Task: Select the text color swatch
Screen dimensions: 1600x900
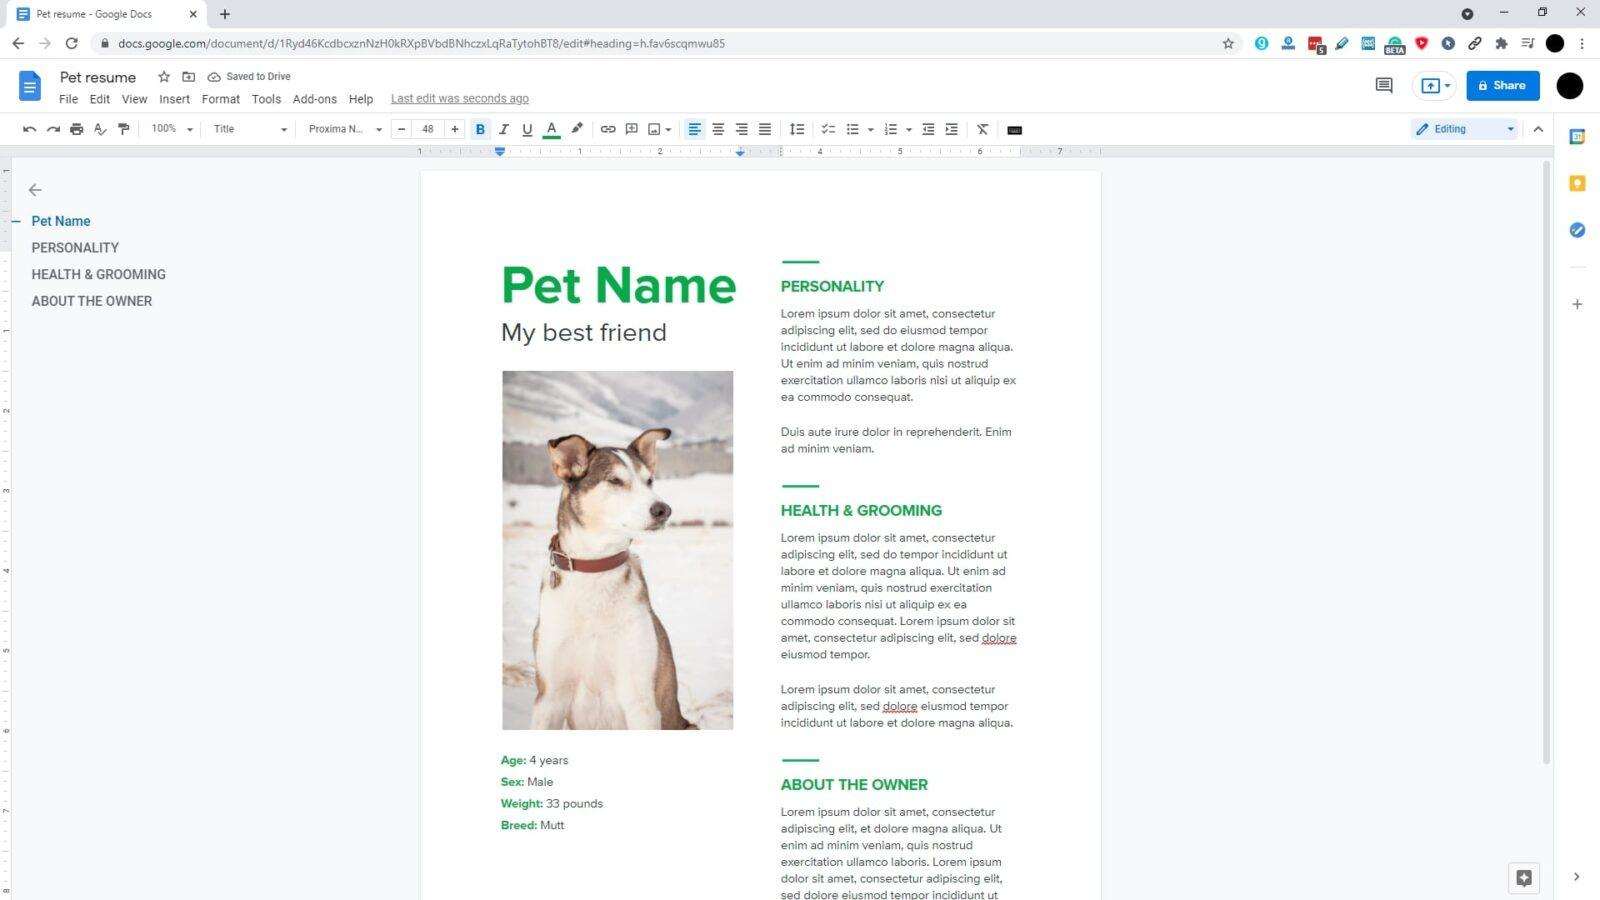Action: pos(551,128)
